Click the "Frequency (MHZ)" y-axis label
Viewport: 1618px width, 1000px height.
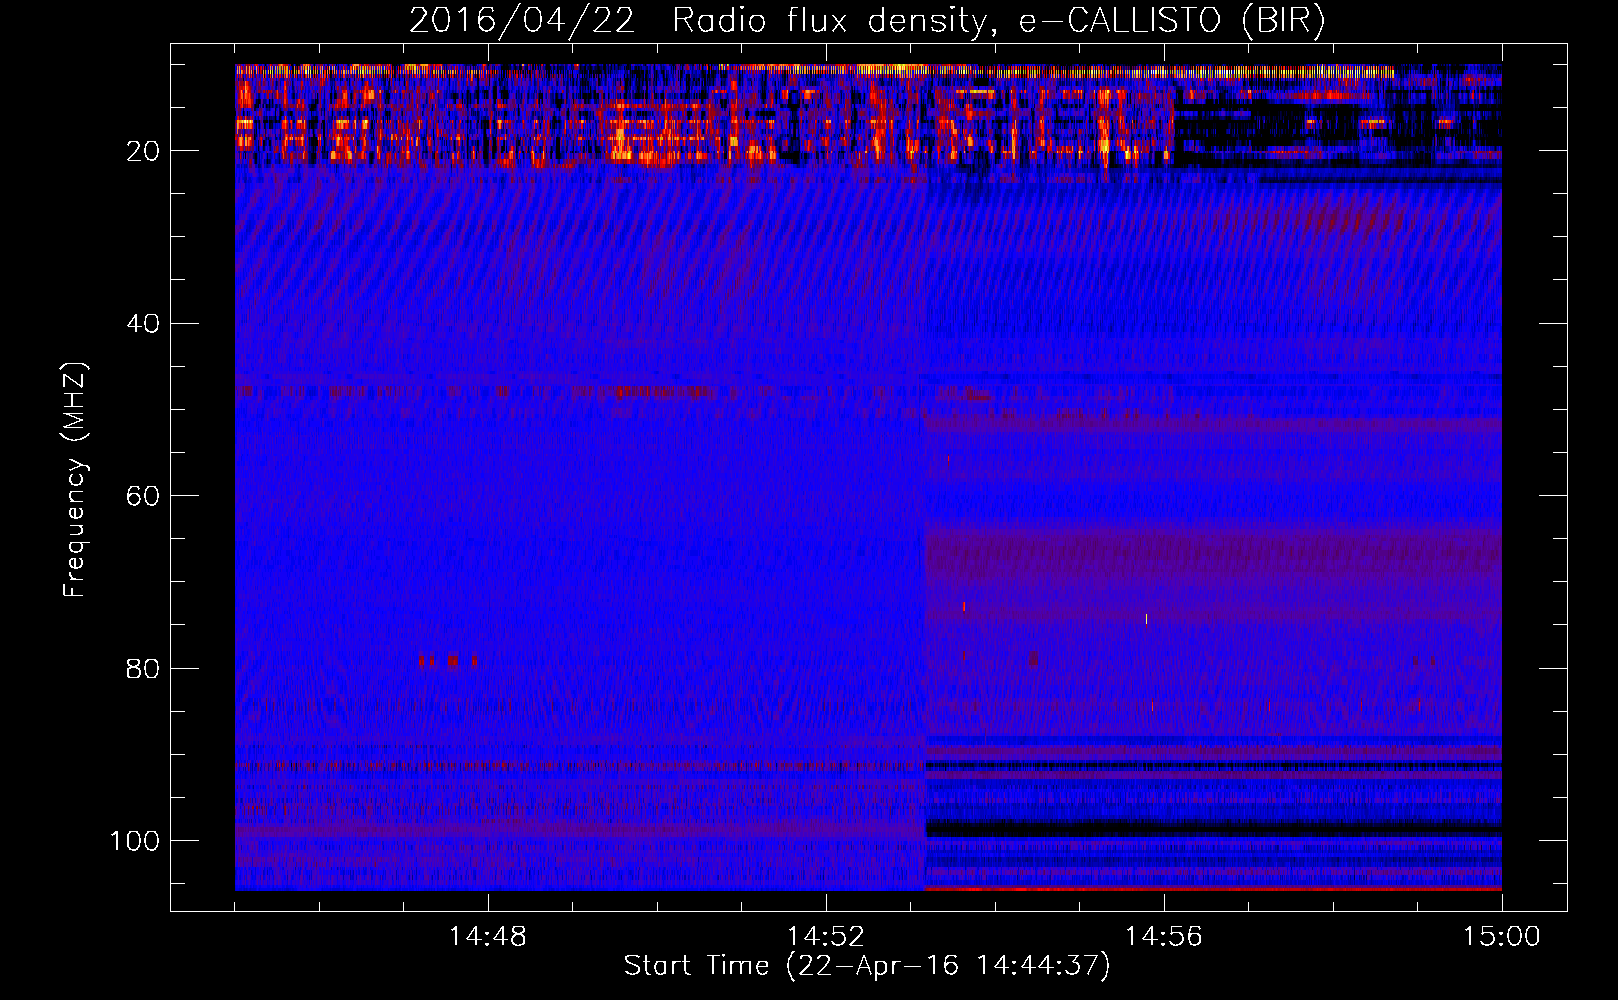[x=75, y=479]
